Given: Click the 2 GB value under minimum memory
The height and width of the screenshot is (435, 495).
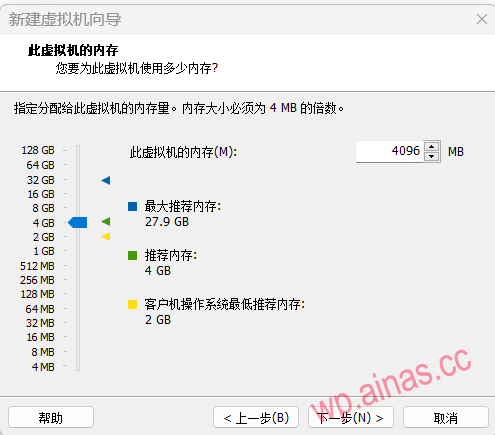Looking at the screenshot, I should [x=158, y=320].
